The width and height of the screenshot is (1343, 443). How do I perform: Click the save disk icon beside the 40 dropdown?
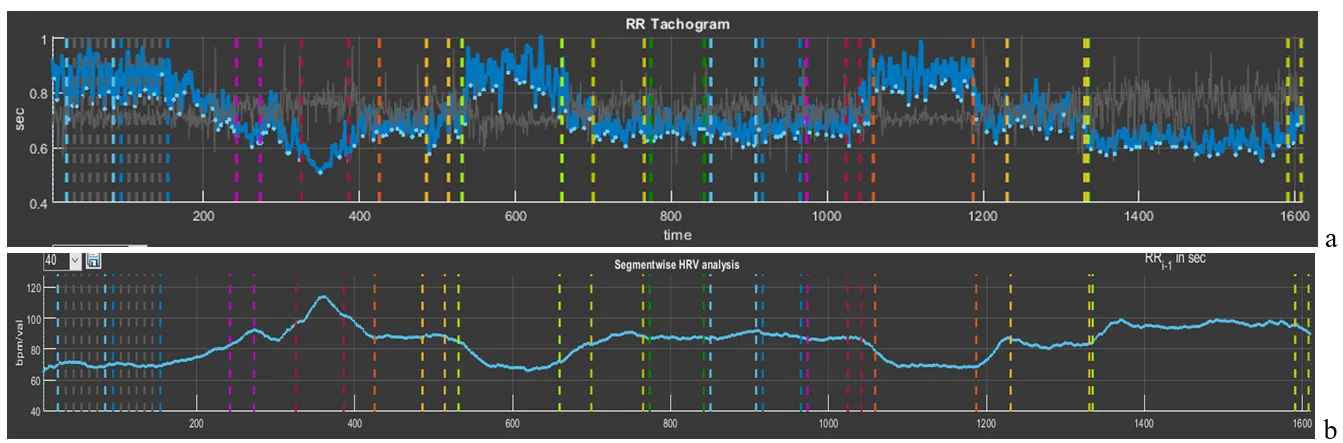(x=93, y=261)
